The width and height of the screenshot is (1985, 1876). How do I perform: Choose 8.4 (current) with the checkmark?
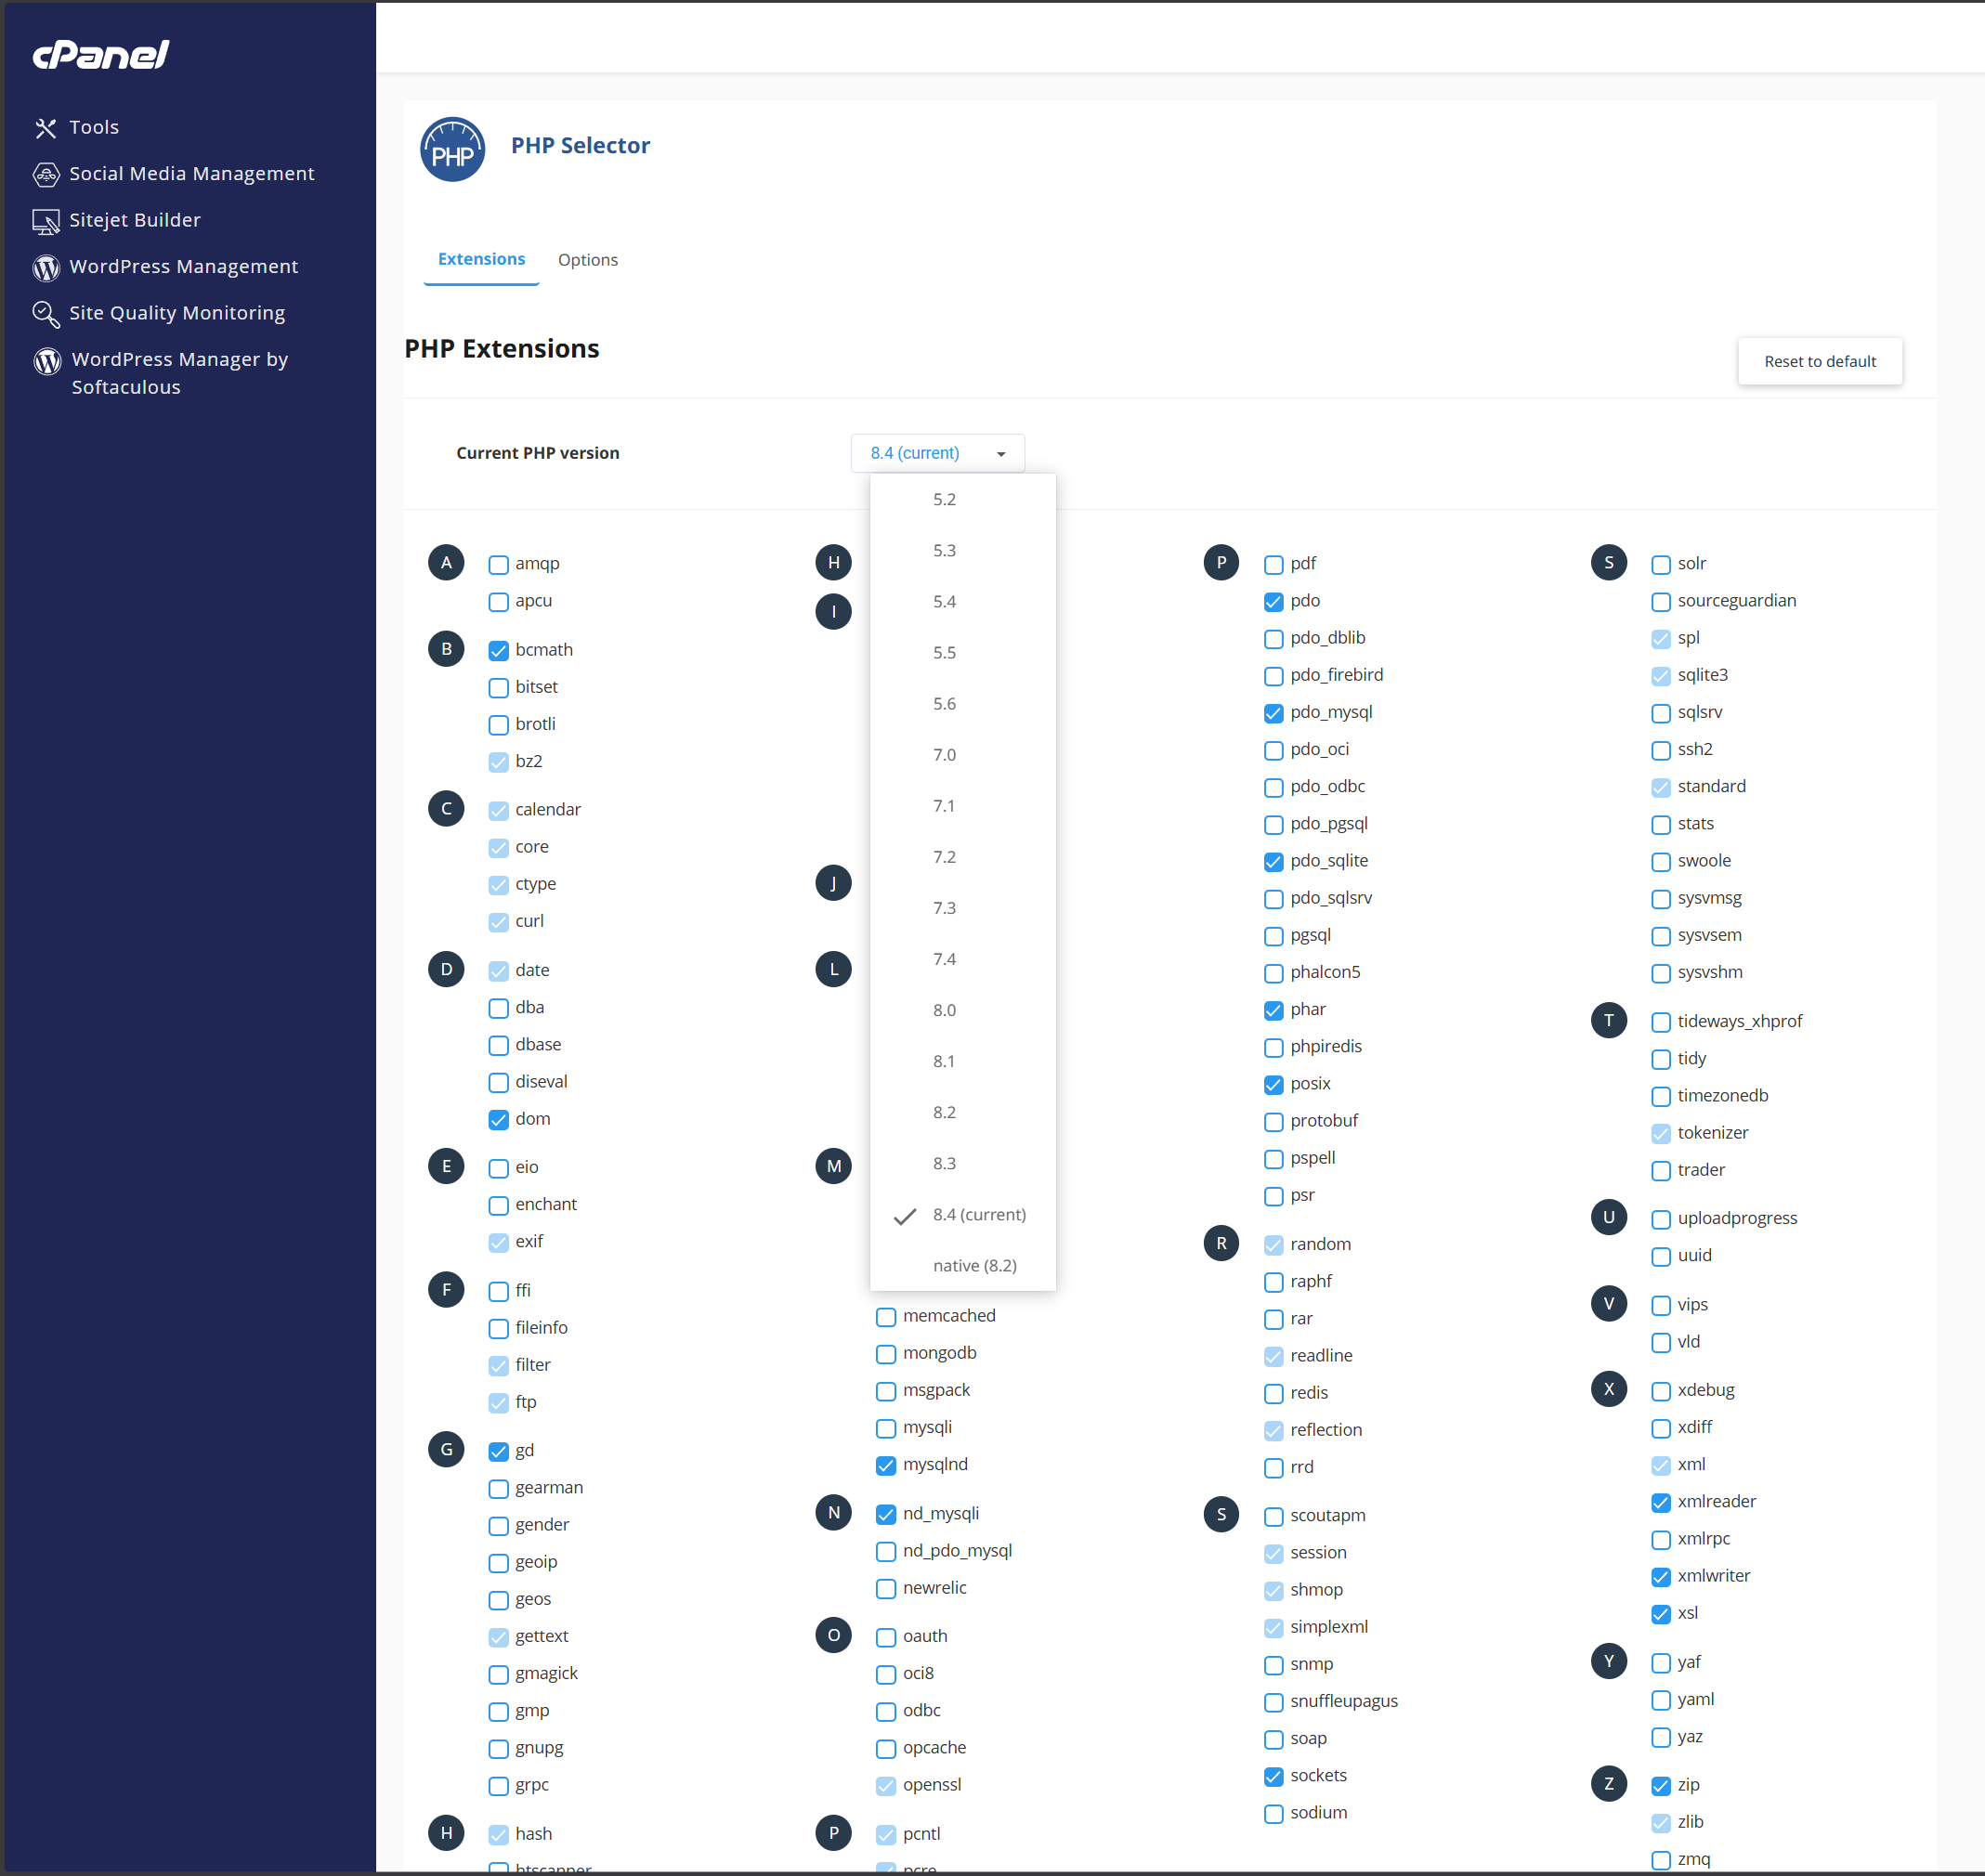point(979,1214)
